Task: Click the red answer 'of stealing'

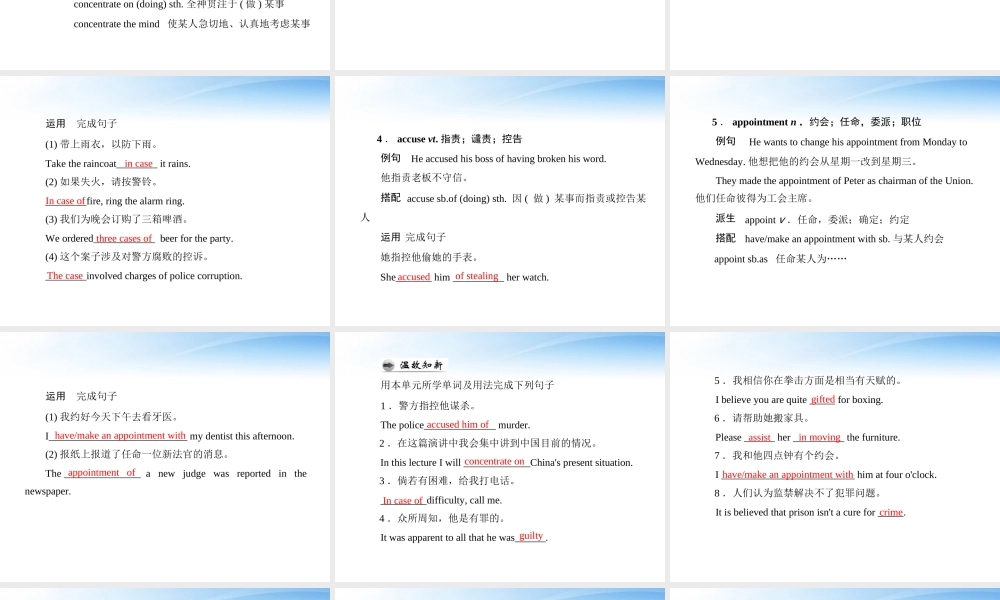Action: pyautogui.click(x=477, y=276)
